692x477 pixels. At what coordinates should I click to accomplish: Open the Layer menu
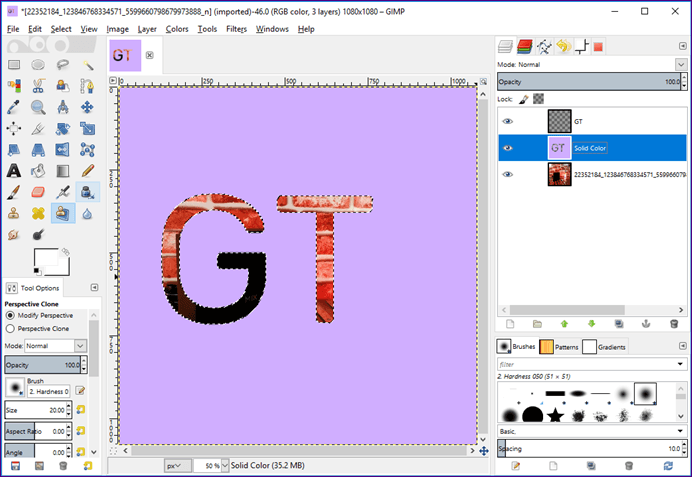pos(147,29)
